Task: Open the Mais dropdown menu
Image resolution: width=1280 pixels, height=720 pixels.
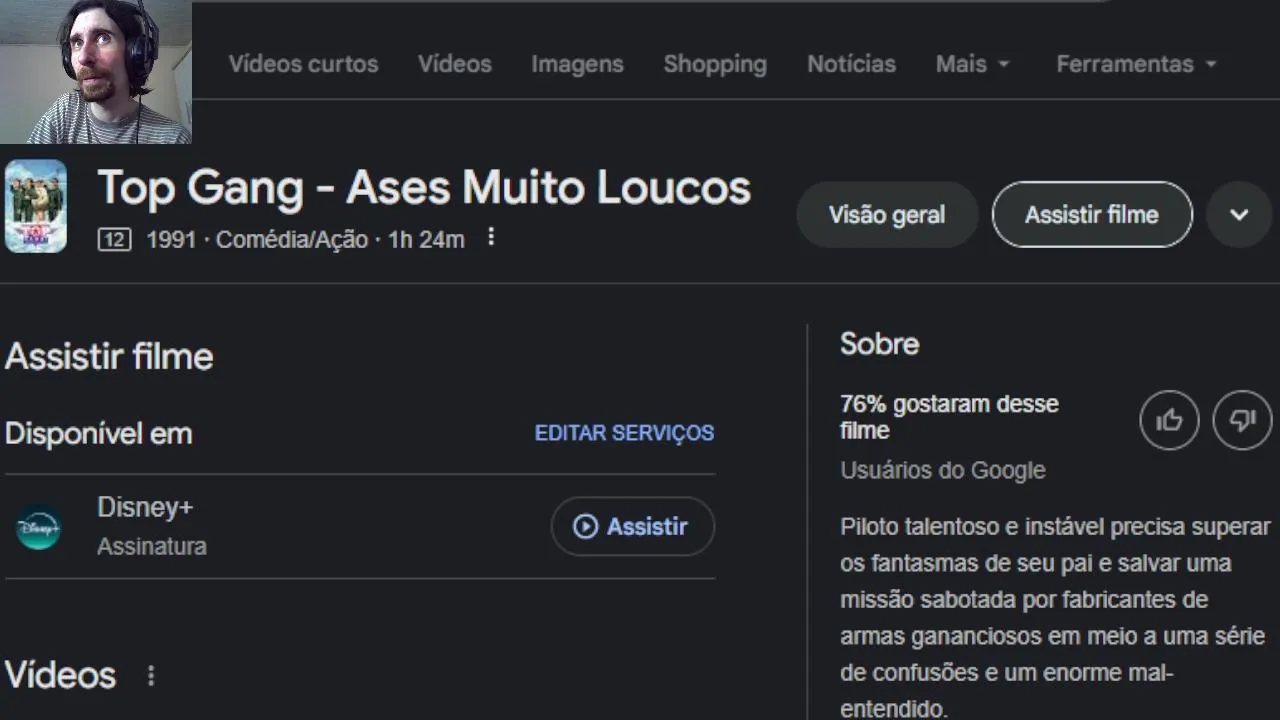Action: point(972,64)
